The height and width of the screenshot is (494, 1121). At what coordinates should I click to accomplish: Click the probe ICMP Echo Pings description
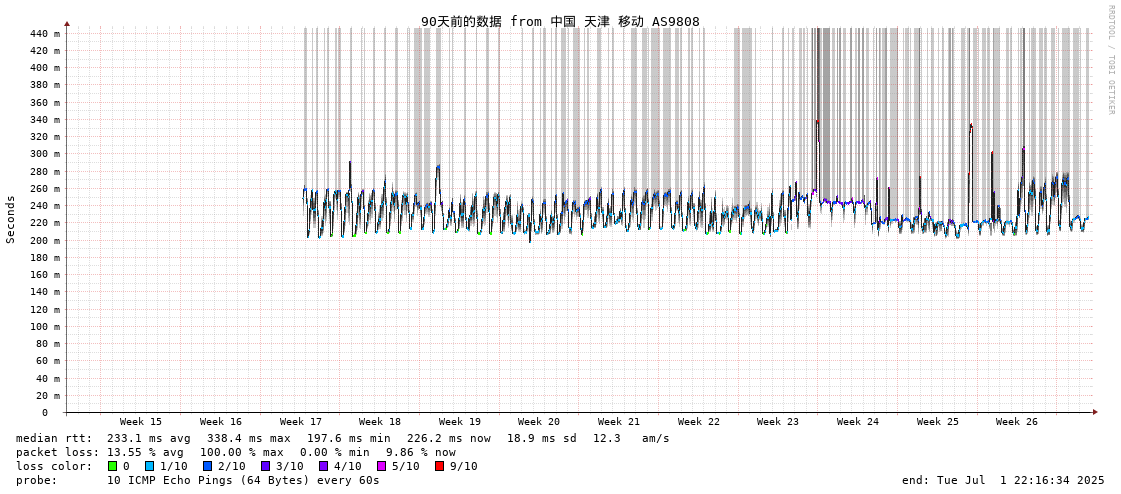pyautogui.click(x=243, y=480)
